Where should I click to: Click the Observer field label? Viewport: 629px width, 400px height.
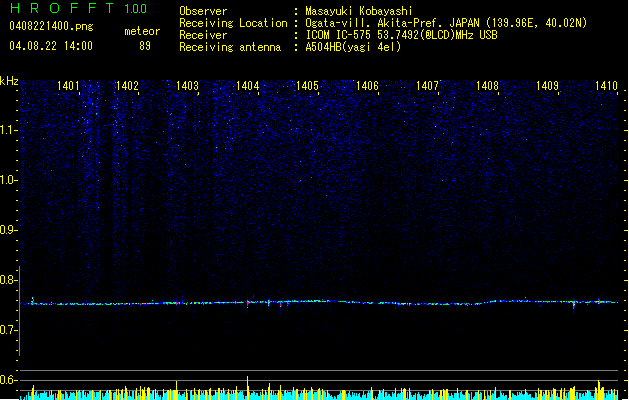pos(203,11)
